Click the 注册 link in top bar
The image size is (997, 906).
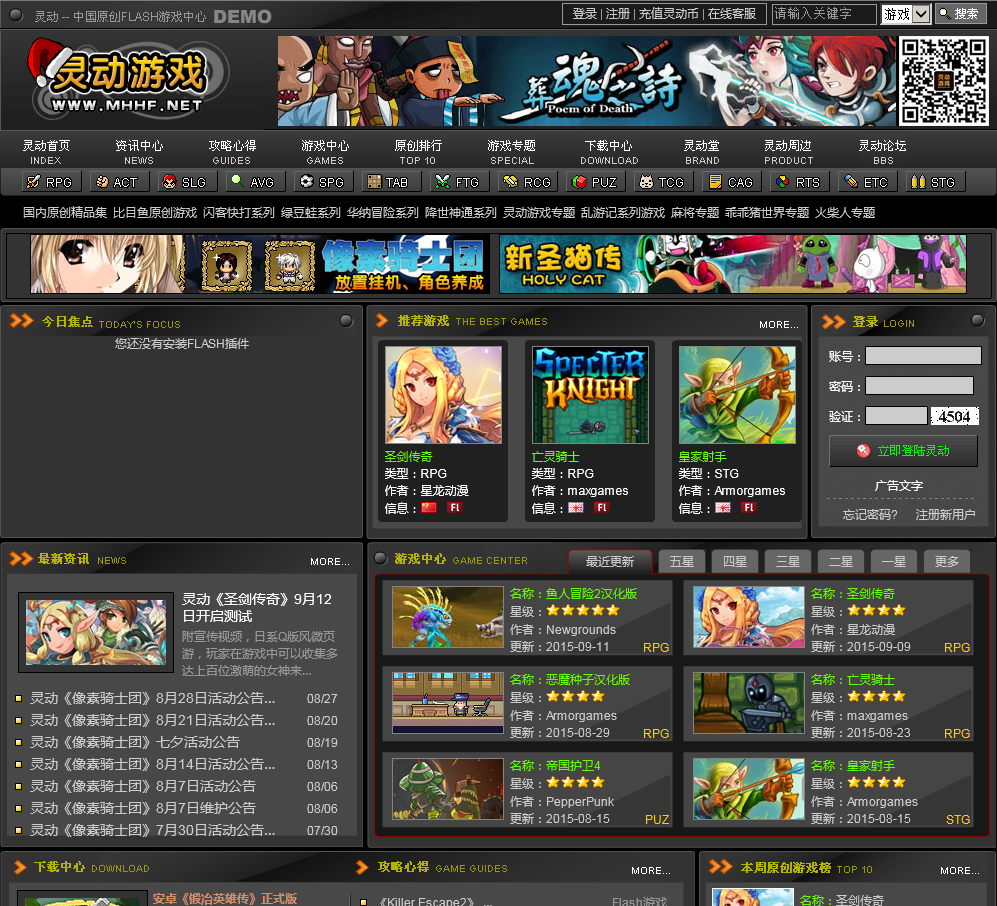coord(617,13)
